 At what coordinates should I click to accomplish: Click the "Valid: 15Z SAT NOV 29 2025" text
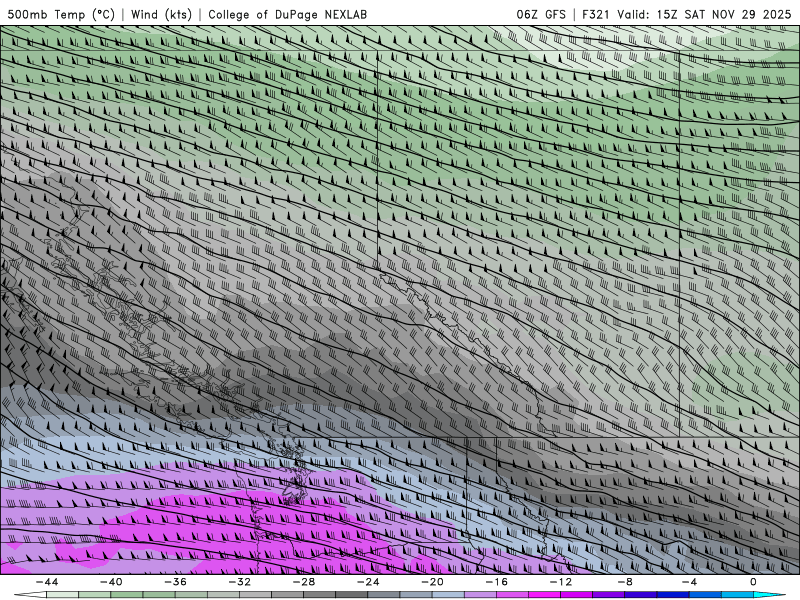[704, 14]
